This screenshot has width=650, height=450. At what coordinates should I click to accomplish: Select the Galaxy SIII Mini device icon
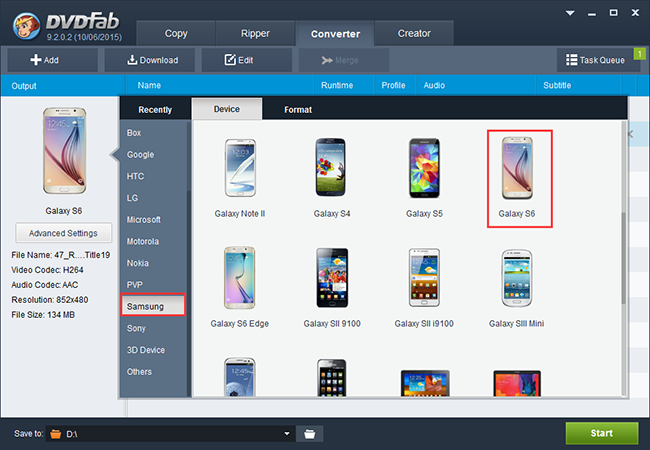pyautogui.click(x=517, y=278)
